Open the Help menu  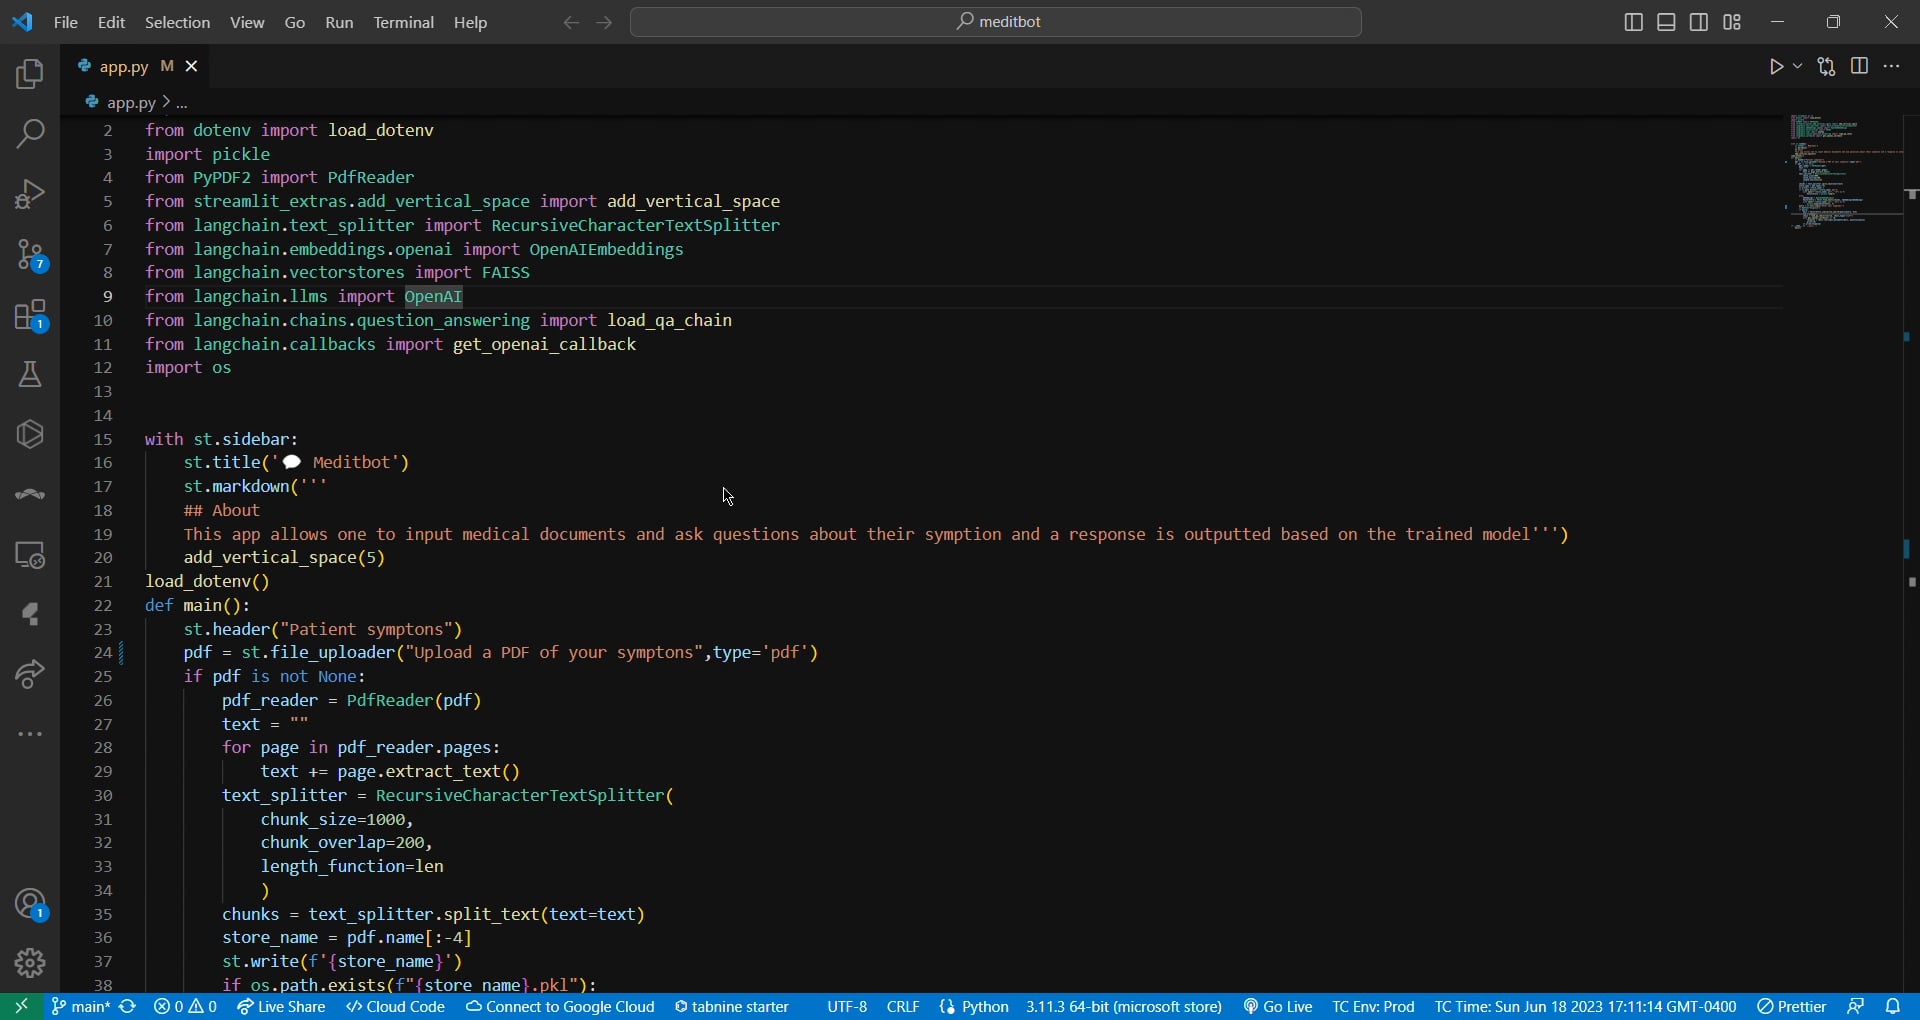471,22
